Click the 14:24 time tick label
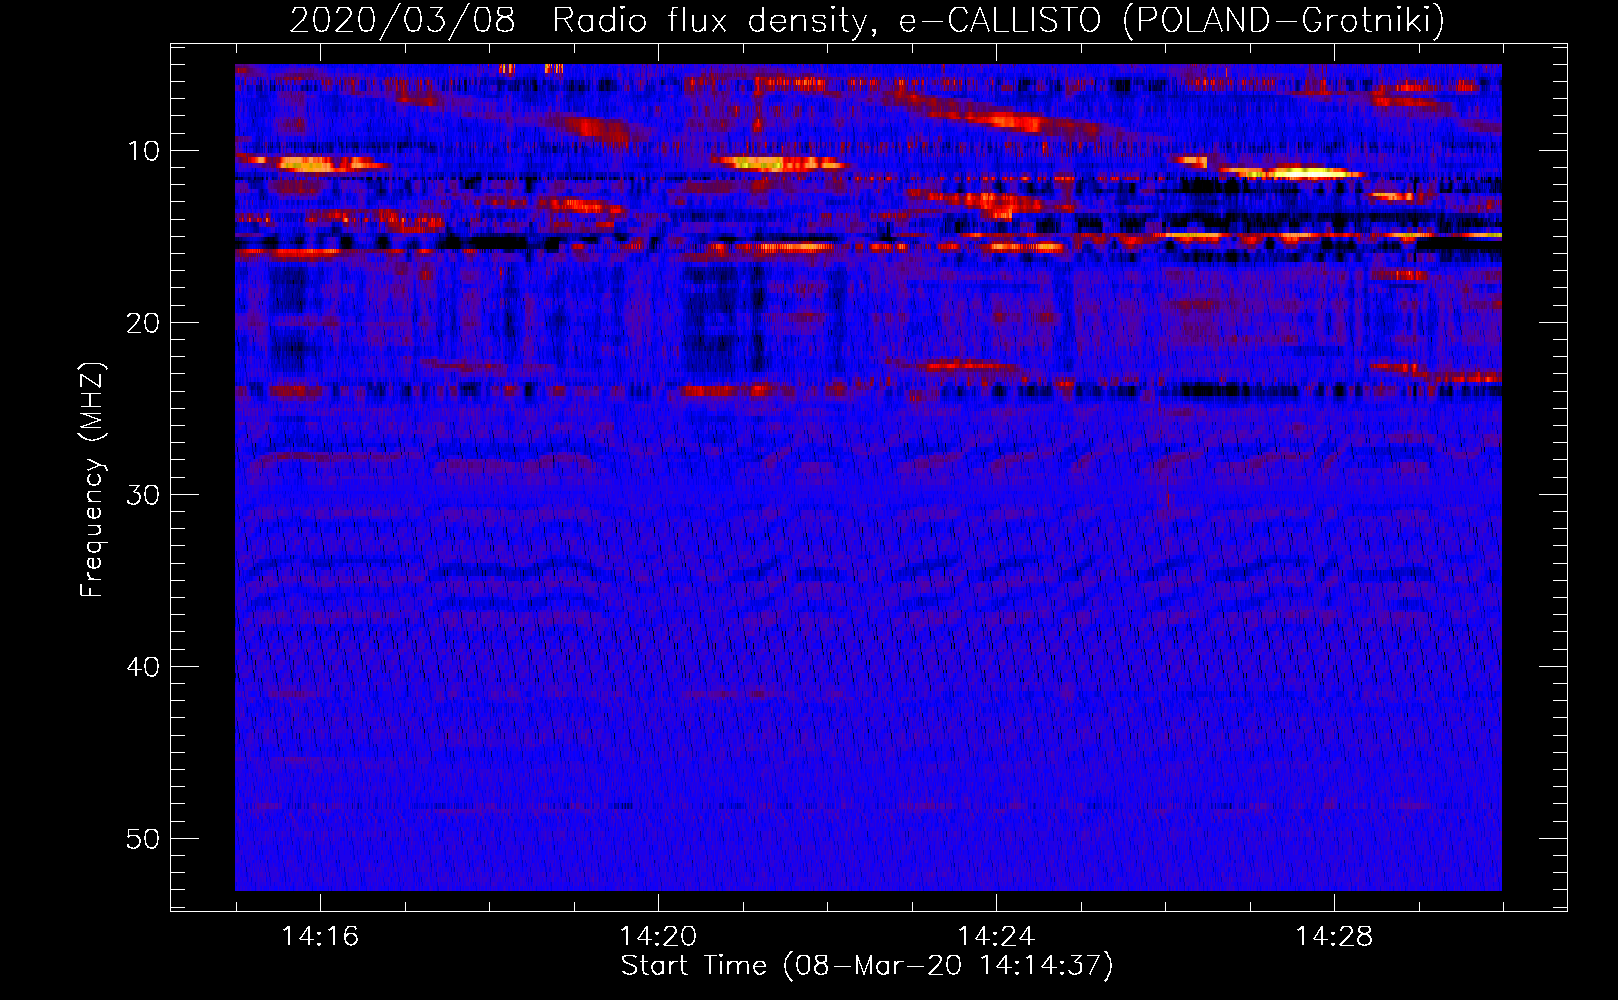 click(x=996, y=936)
